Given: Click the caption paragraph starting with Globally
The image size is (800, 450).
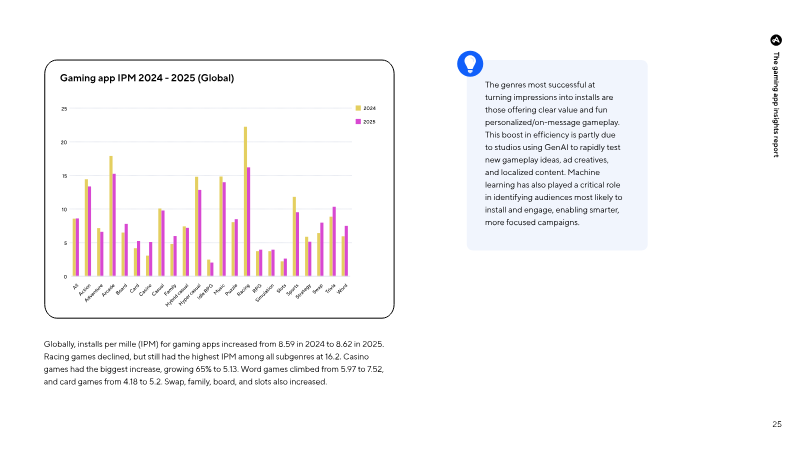Looking at the screenshot, I should point(214,363).
